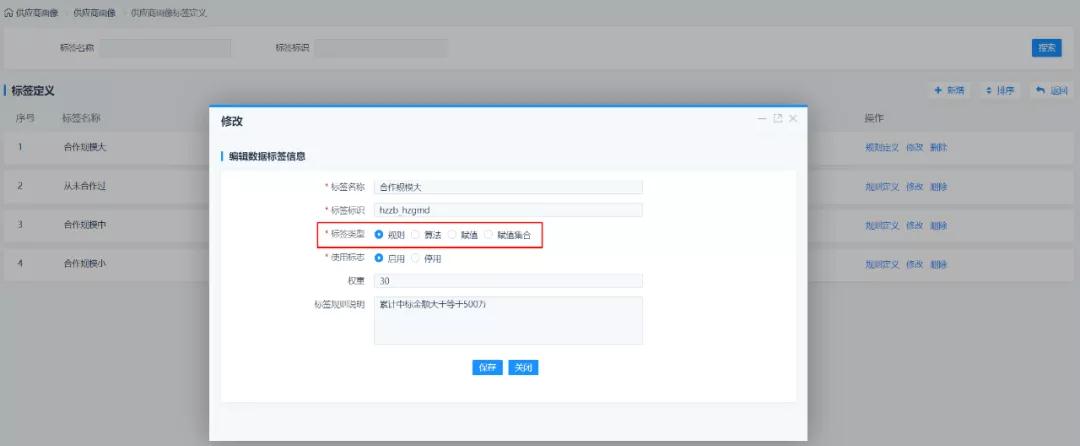Viewport: 1080px width, 446px height.
Task: Open 规则定义 for row 4 合作规模小
Action: [x=882, y=264]
